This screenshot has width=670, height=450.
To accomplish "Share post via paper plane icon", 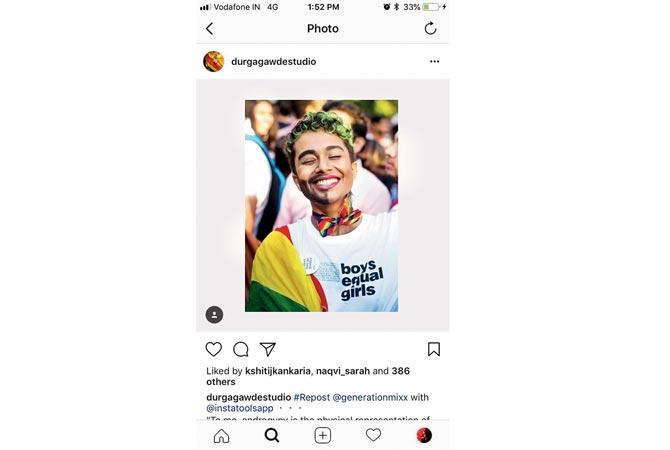I will (x=267, y=349).
